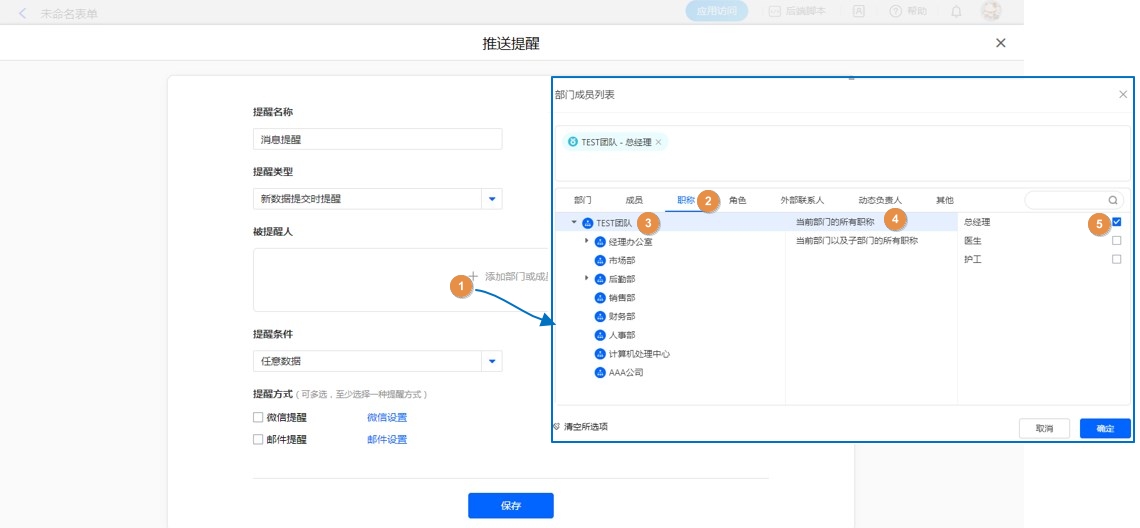The height and width of the screenshot is (528, 1140).
Task: Click the 市场部 department icon
Action: [600, 260]
